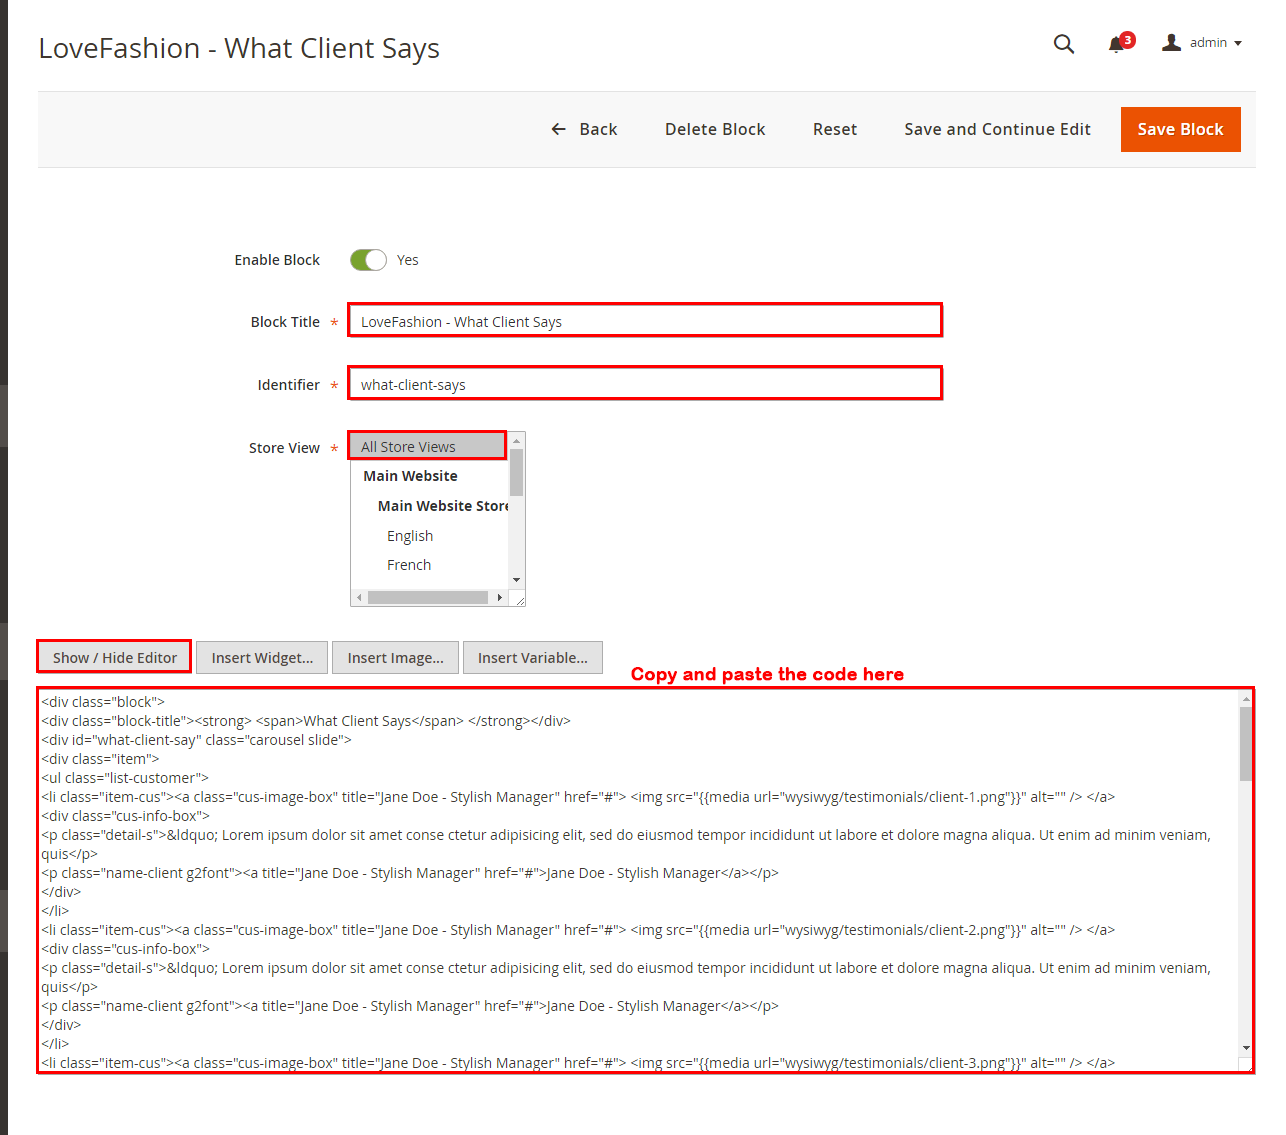Click Insert Widget... button
Screen dimensions: 1286x1135
click(262, 657)
